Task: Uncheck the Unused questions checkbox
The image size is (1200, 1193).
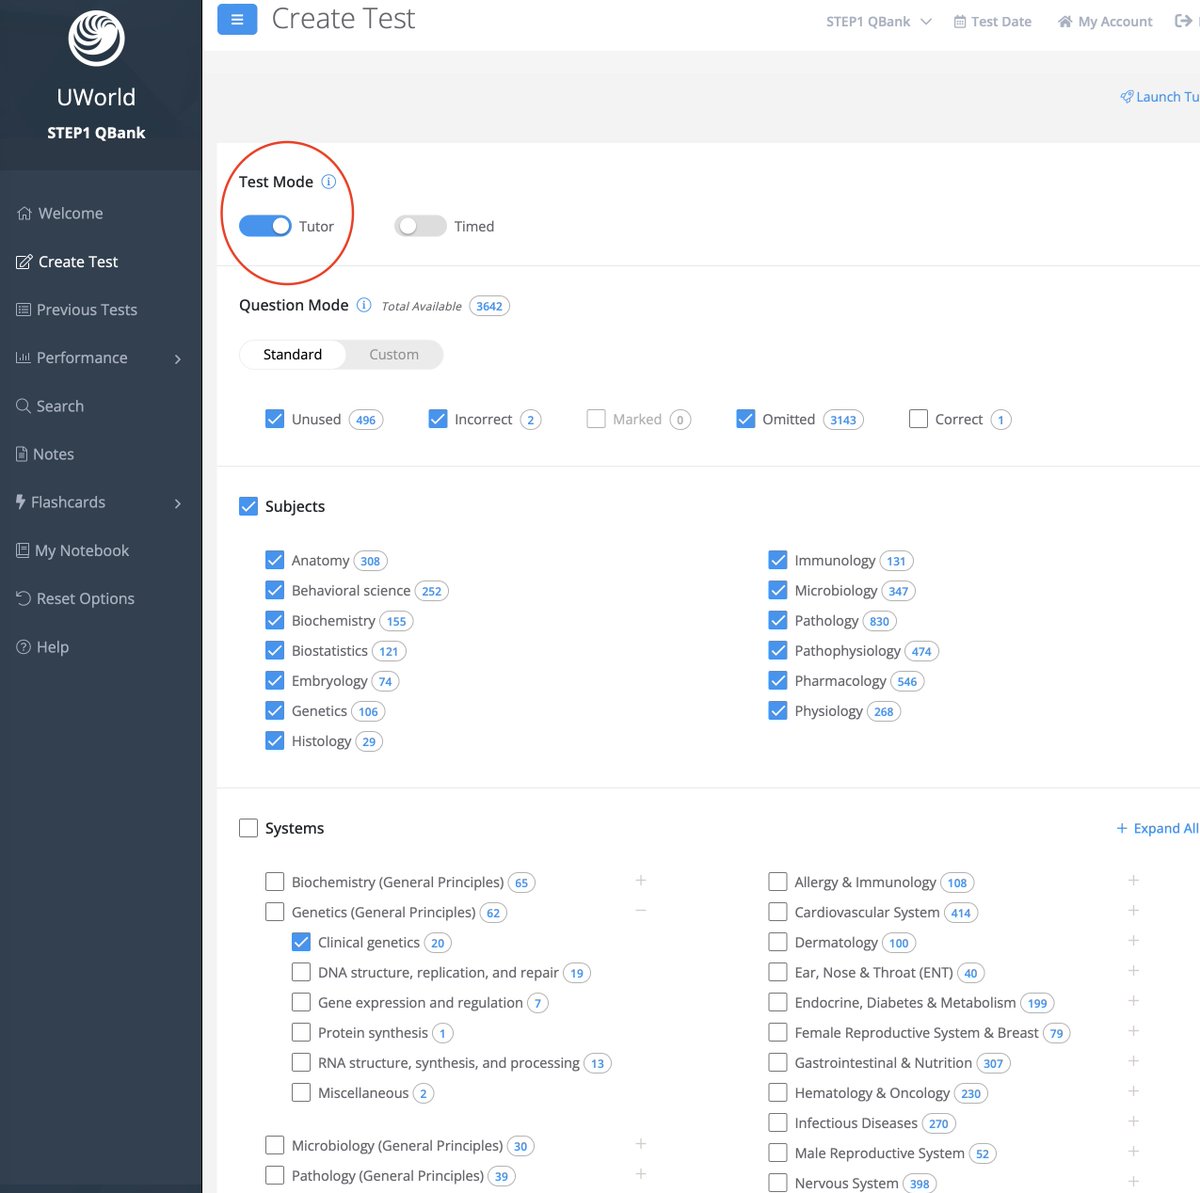Action: (x=275, y=419)
